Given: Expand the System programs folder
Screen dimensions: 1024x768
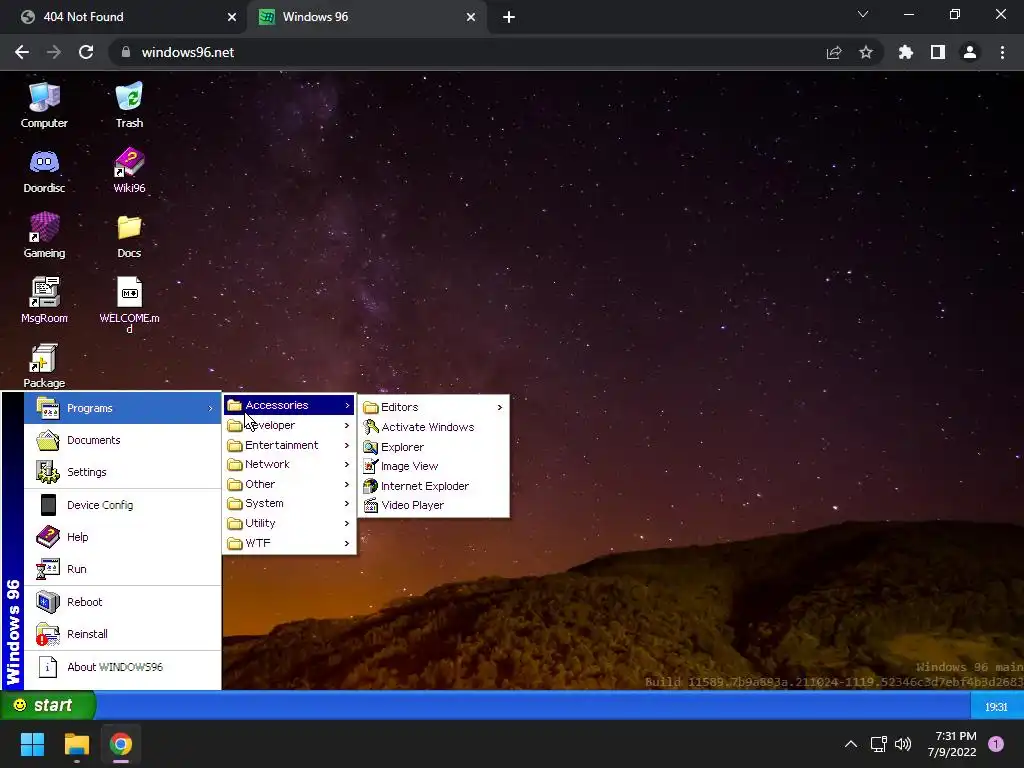Looking at the screenshot, I should (289, 504).
